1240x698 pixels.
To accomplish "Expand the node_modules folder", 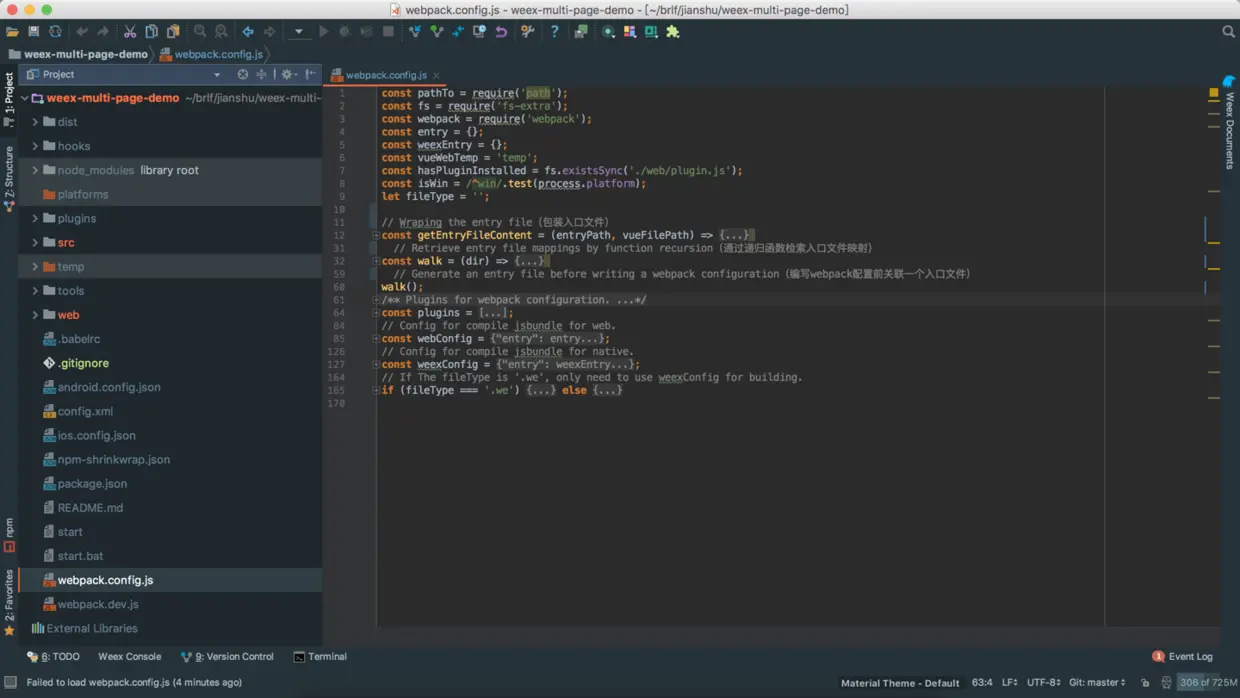I will point(35,171).
